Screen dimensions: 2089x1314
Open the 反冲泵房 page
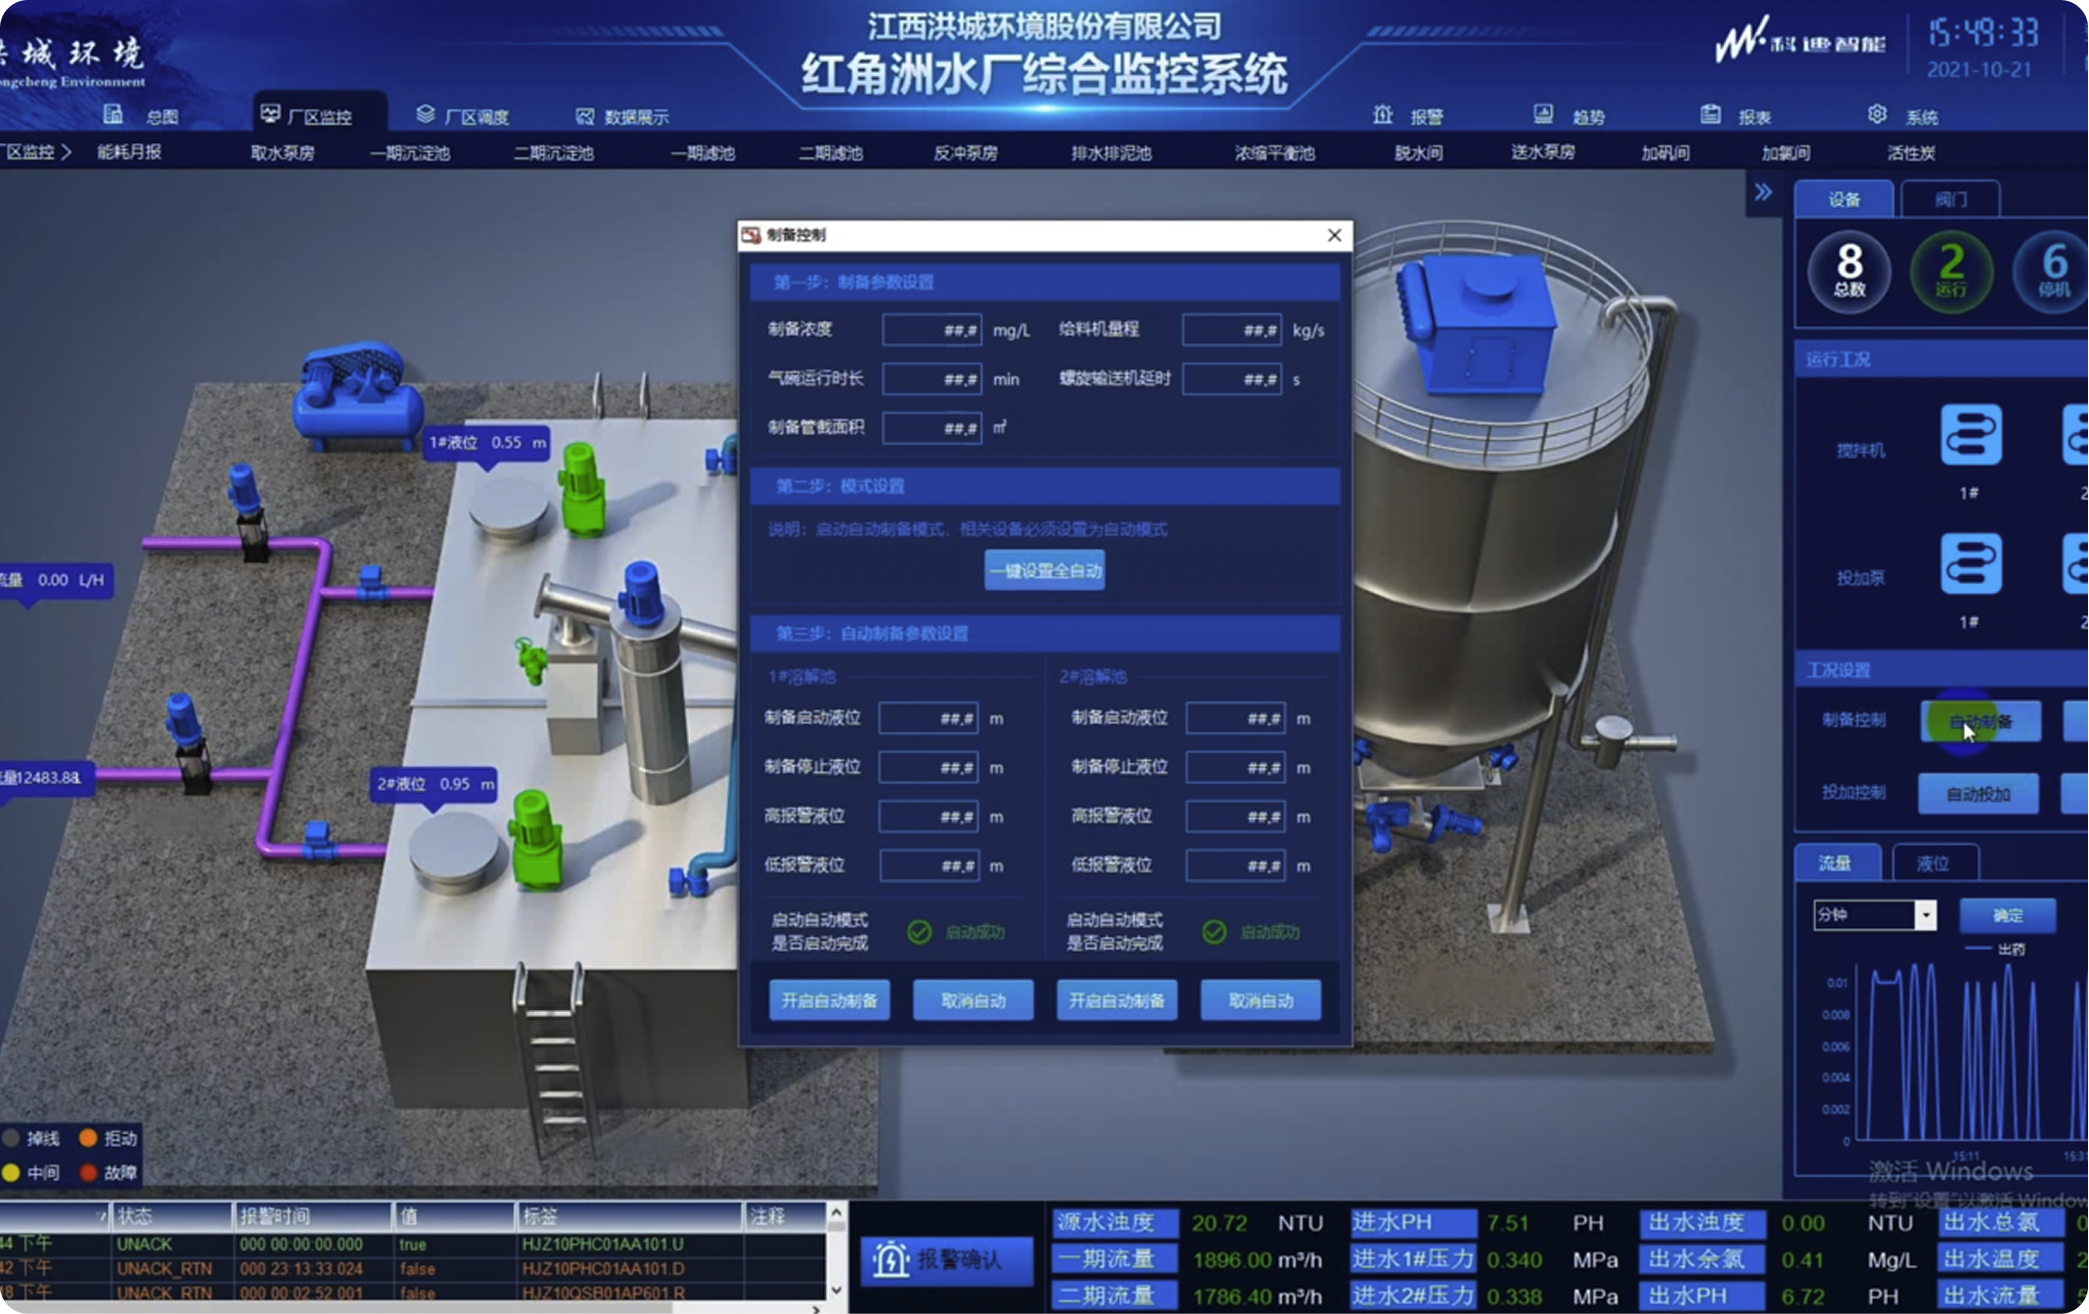pyautogui.click(x=965, y=153)
